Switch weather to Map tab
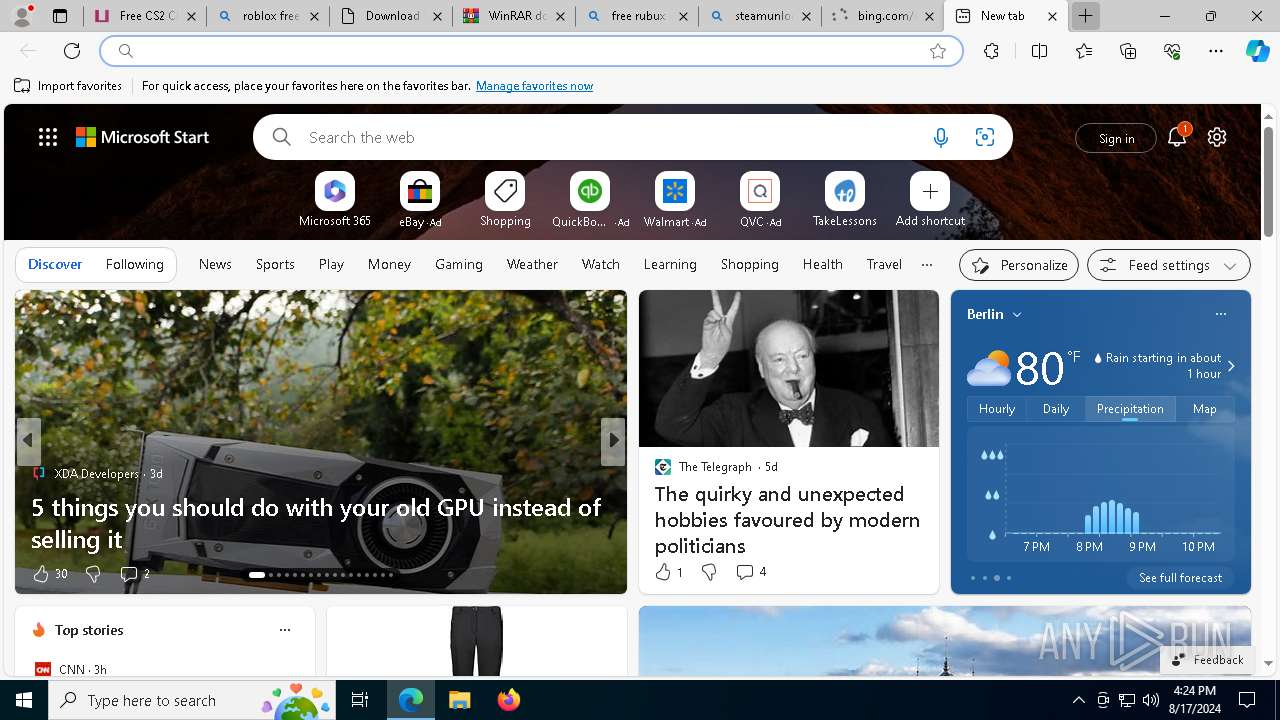The image size is (1280, 720). (x=1205, y=408)
